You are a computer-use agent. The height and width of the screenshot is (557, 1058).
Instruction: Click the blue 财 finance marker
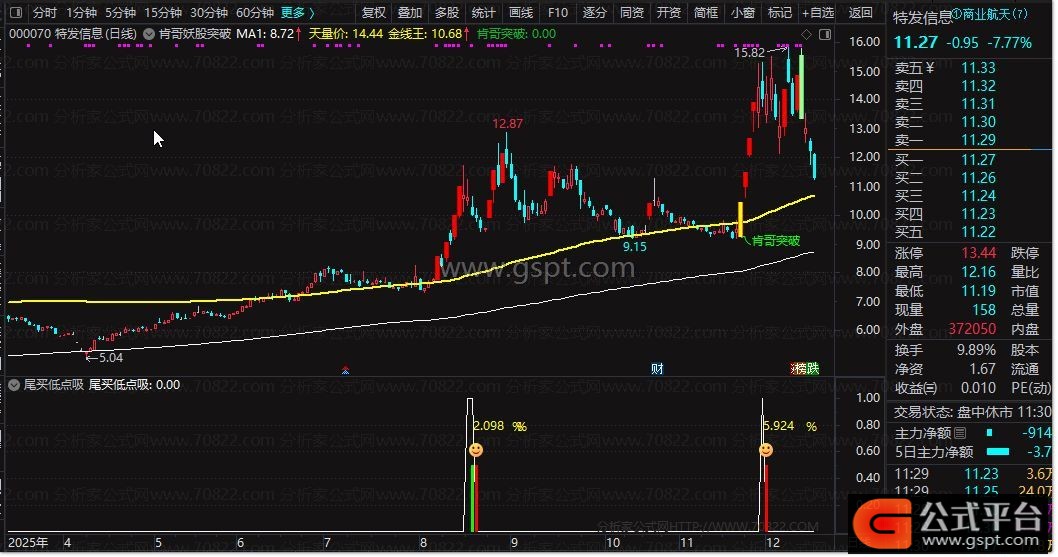click(x=657, y=368)
